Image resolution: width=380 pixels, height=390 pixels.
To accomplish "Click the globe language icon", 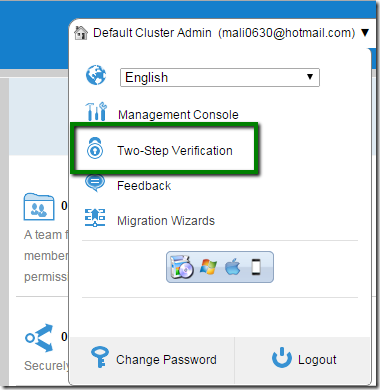I will tap(96, 75).
